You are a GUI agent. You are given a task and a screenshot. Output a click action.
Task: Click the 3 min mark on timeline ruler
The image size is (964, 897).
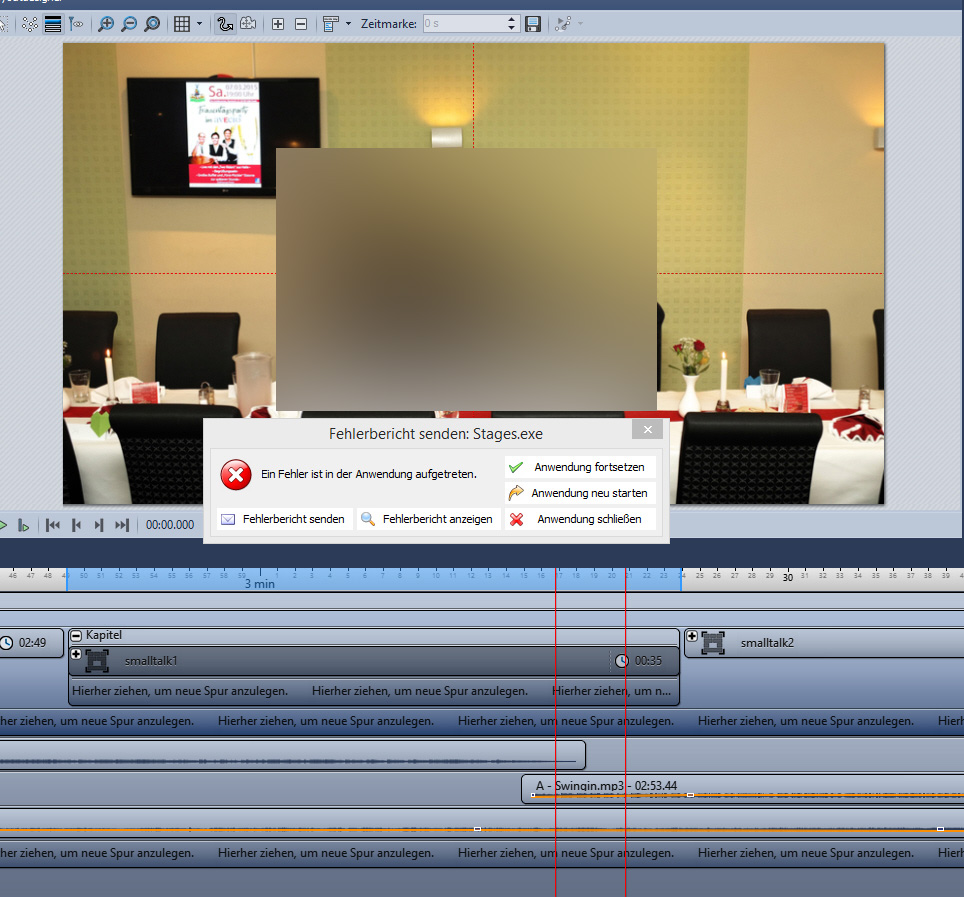point(260,583)
